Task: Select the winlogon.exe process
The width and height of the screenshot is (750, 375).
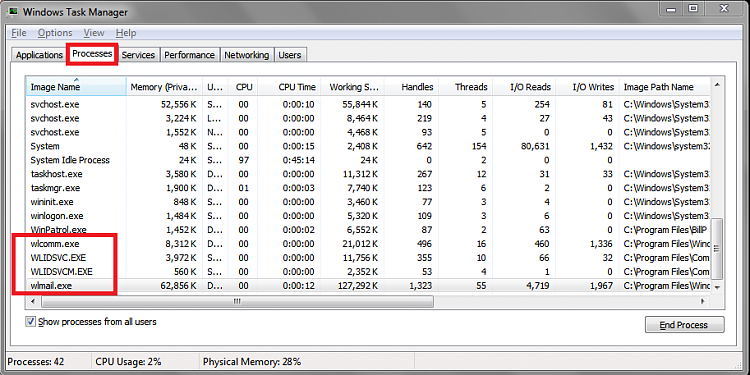Action: (369, 216)
